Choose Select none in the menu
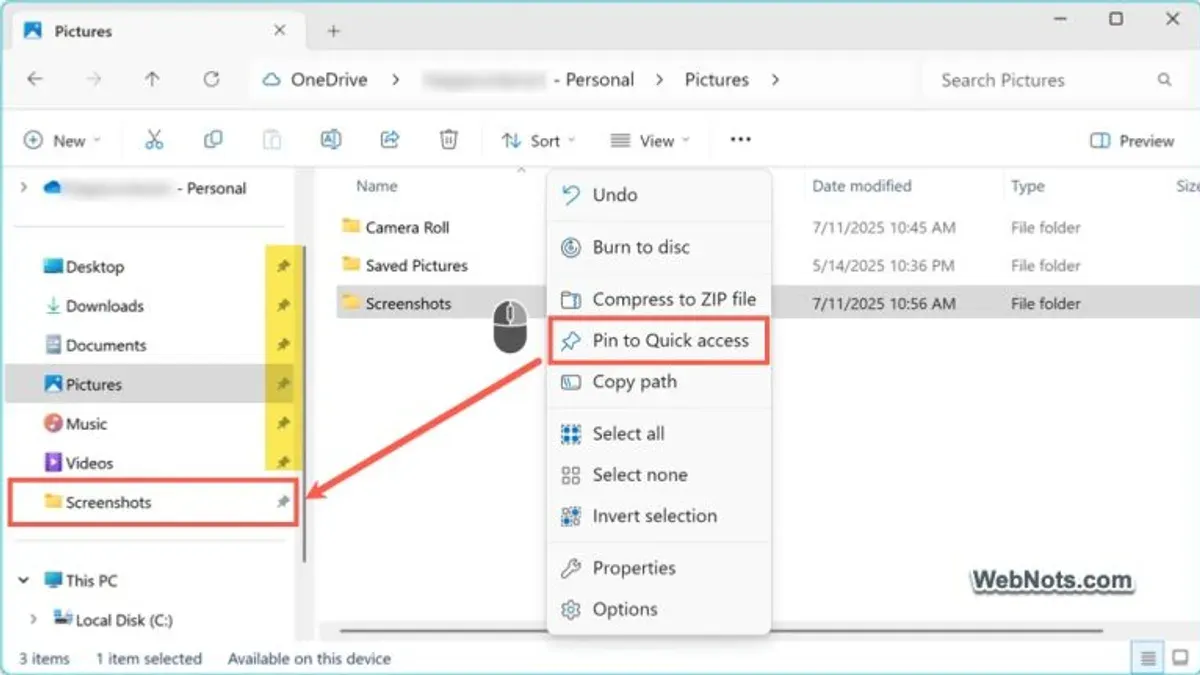This screenshot has width=1200, height=675. 660,475
